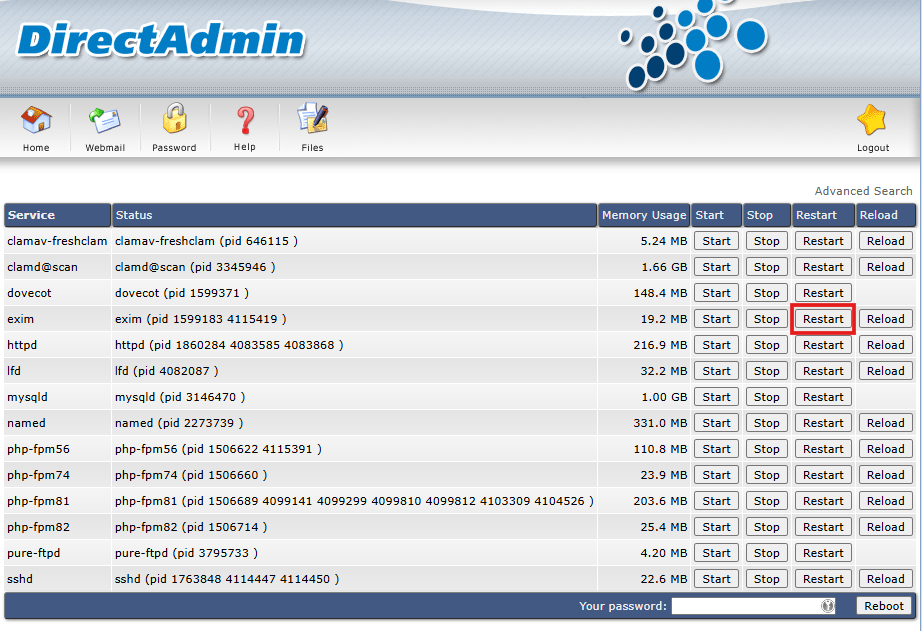Start the php-fpm56 service
Screen dimensions: 922x631
pyautogui.click(x=716, y=449)
